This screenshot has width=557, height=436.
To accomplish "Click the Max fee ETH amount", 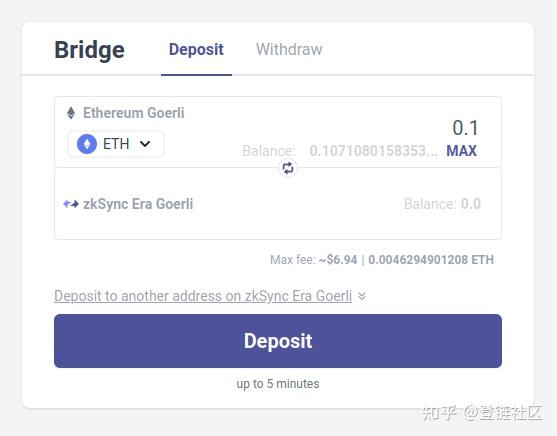I will point(431,260).
